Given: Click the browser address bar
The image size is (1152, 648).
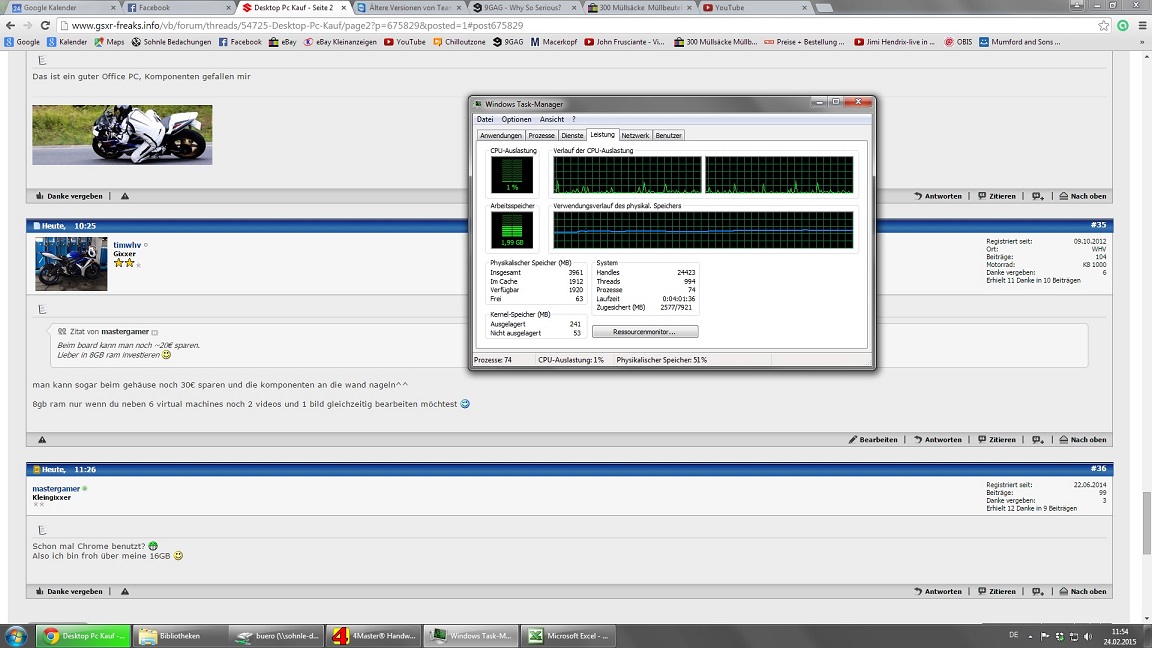Looking at the screenshot, I should (x=560, y=26).
